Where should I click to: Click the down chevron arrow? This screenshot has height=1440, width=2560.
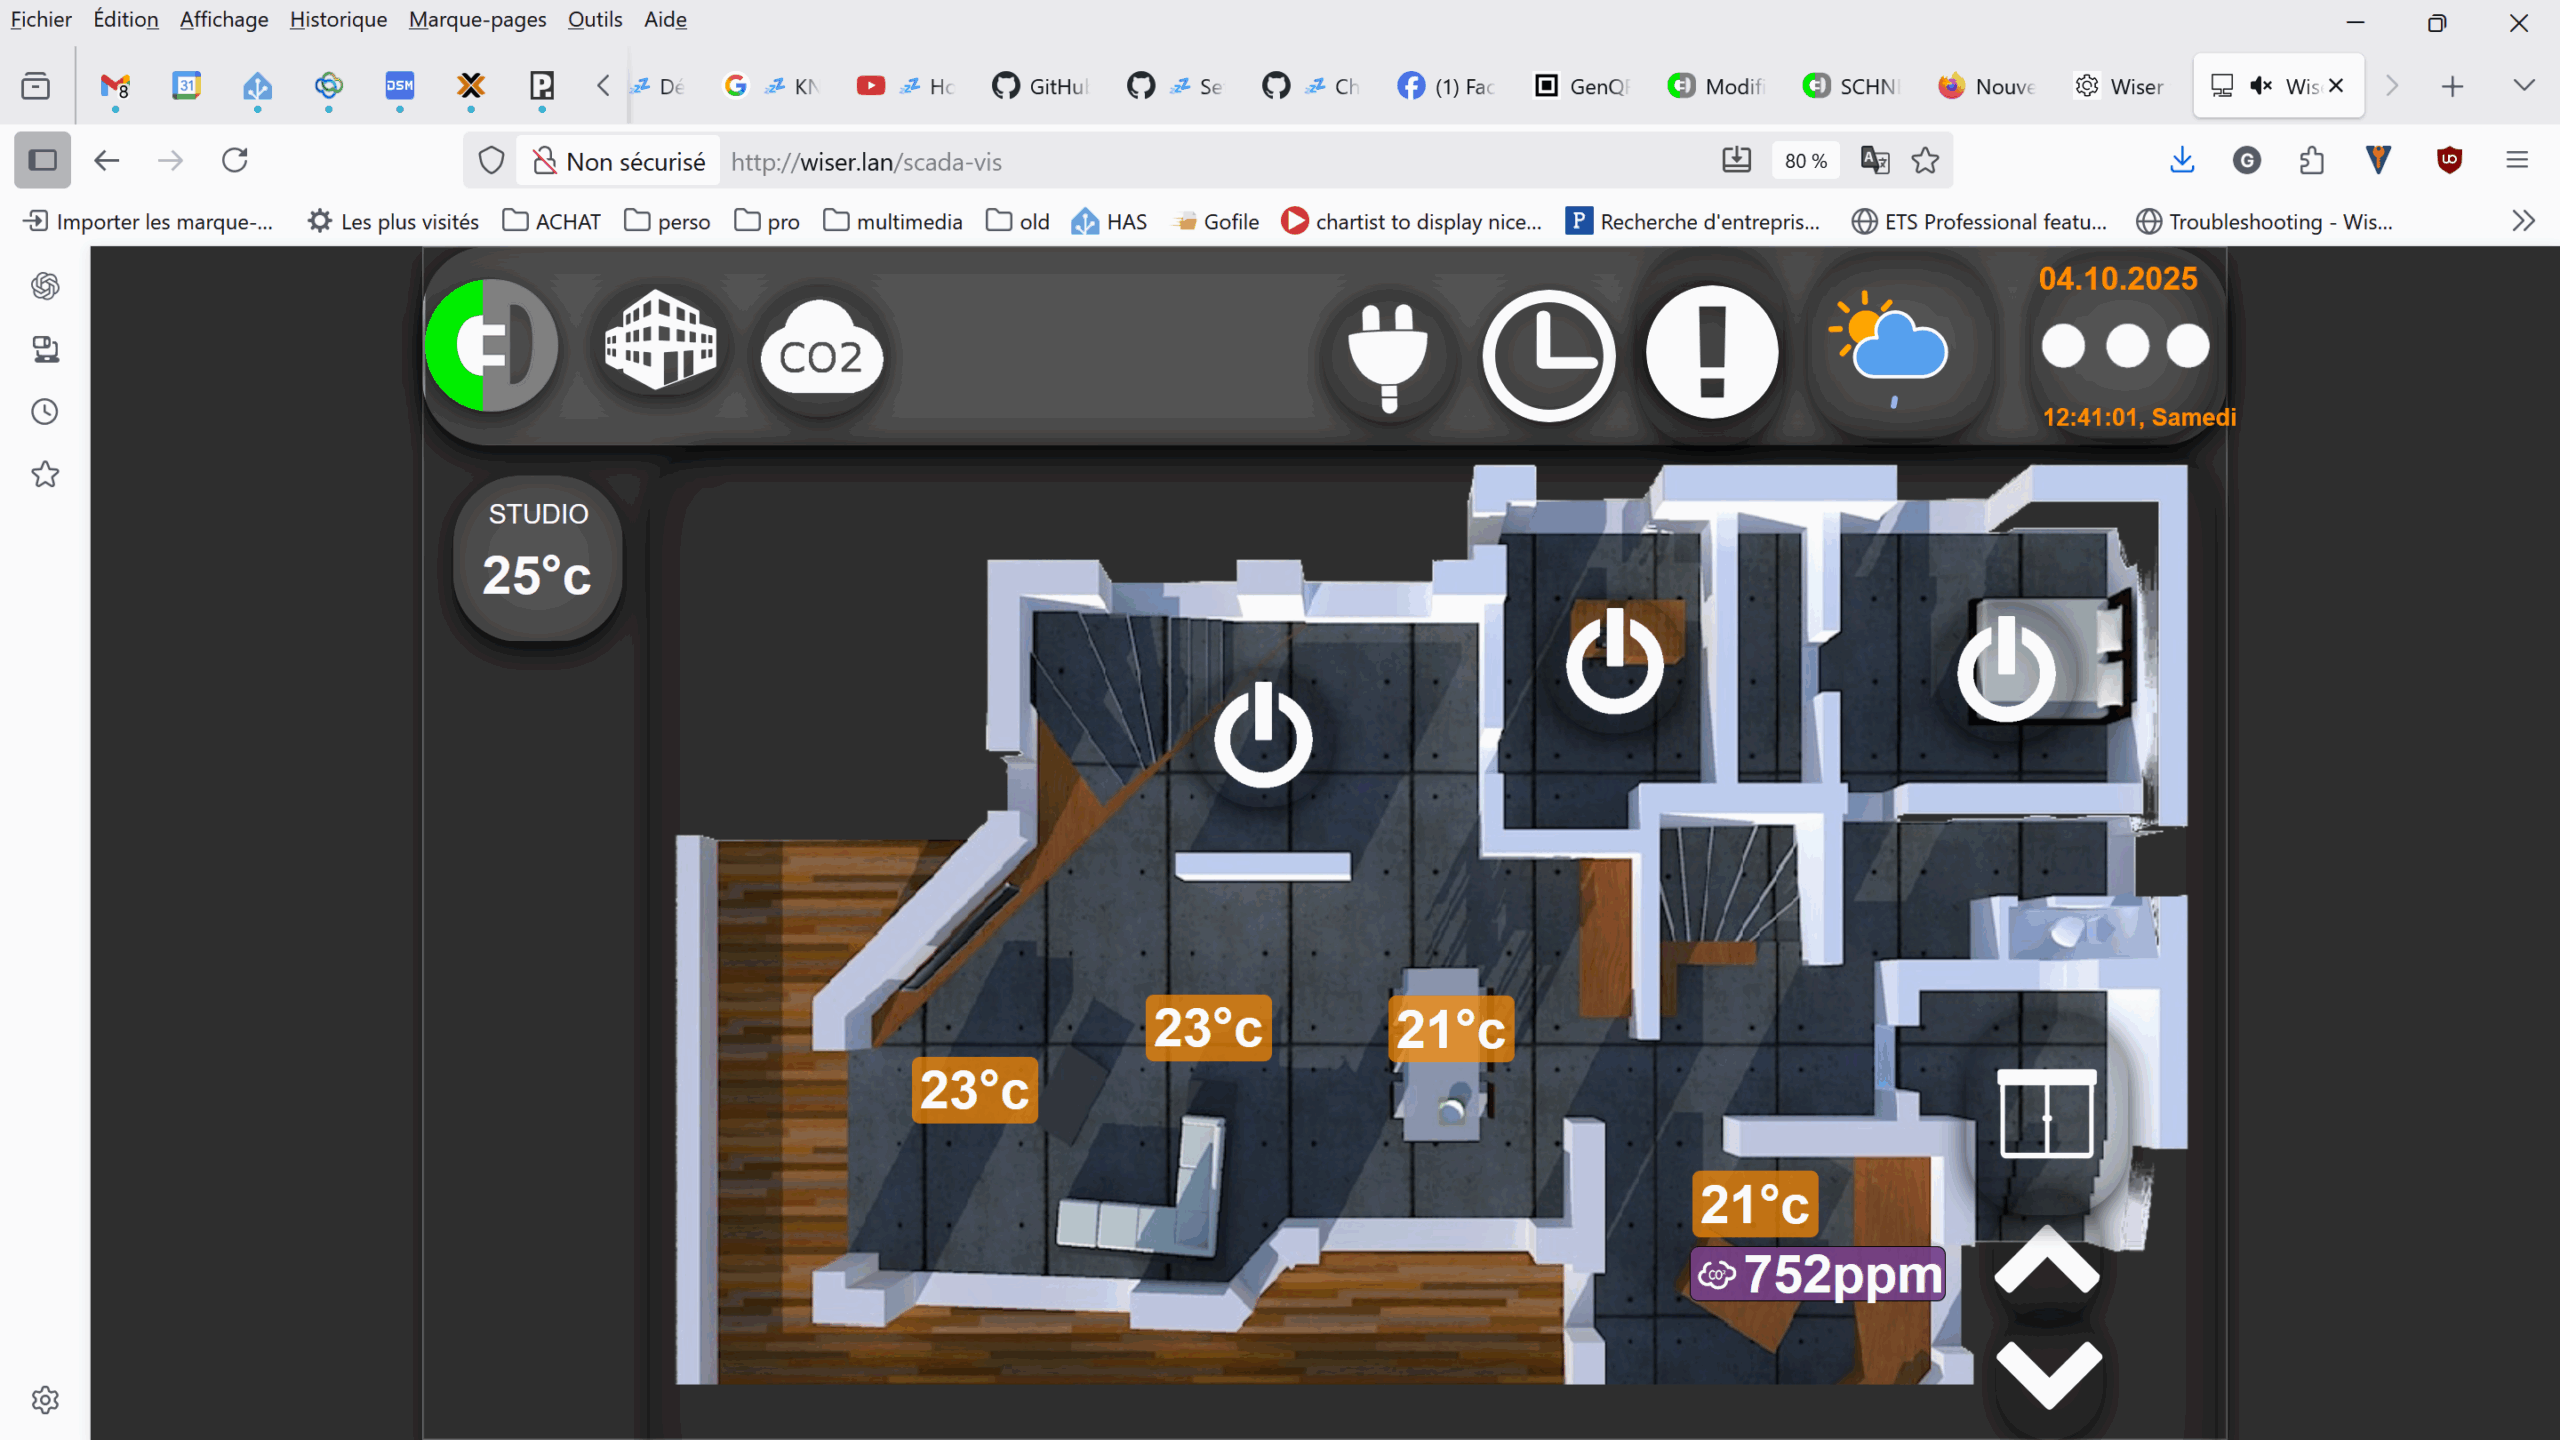tap(2046, 1372)
